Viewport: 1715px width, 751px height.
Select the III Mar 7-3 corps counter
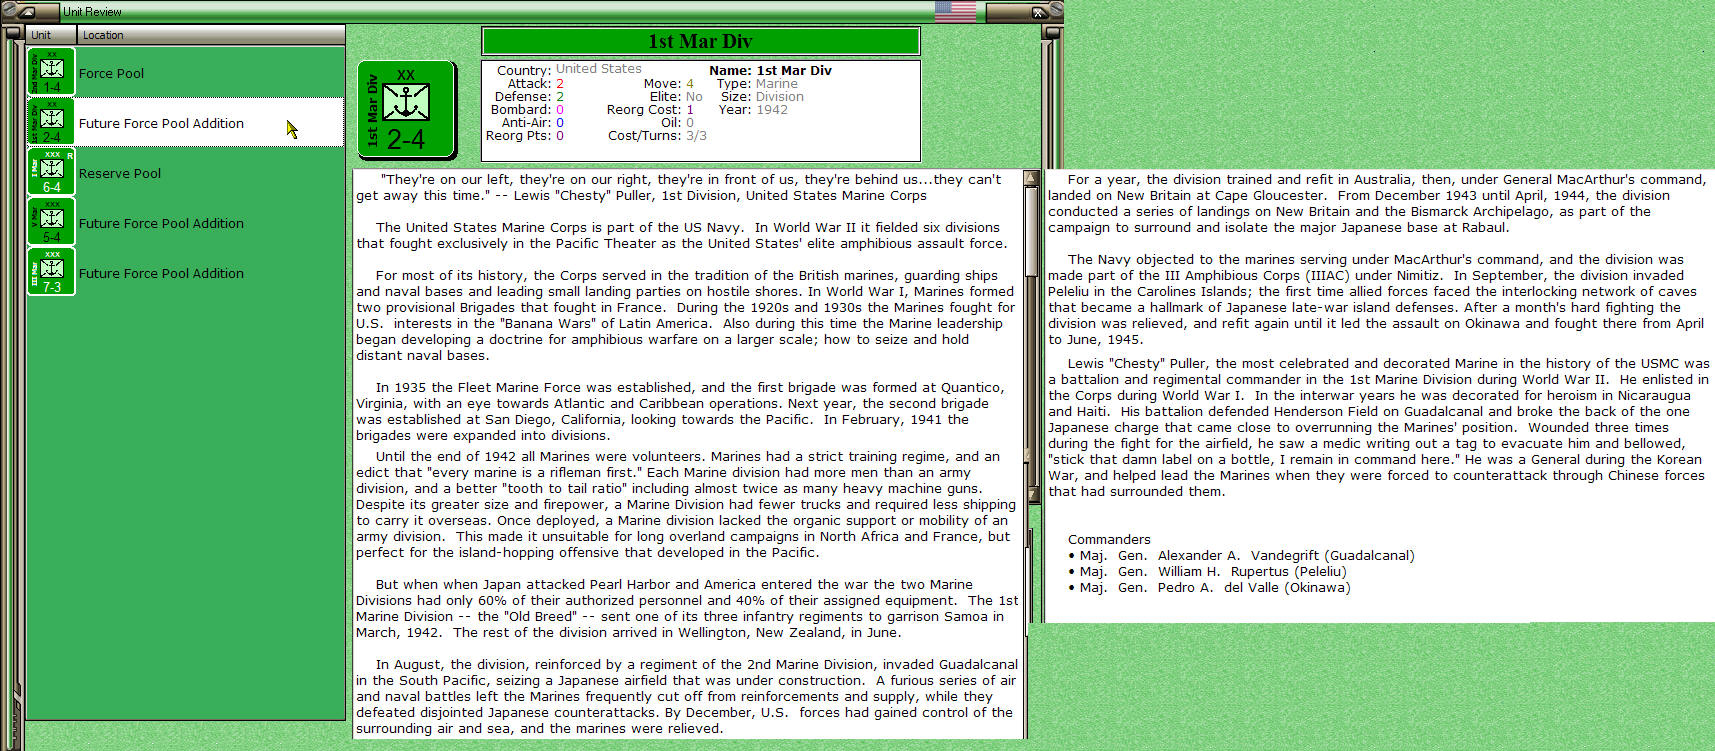[x=52, y=272]
